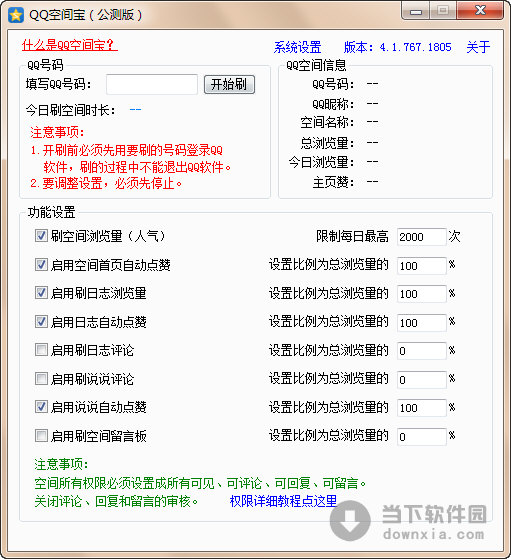Image resolution: width=511 pixels, height=559 pixels.
Task: Click the QQ昵称 label in info panel
Action: point(333,104)
